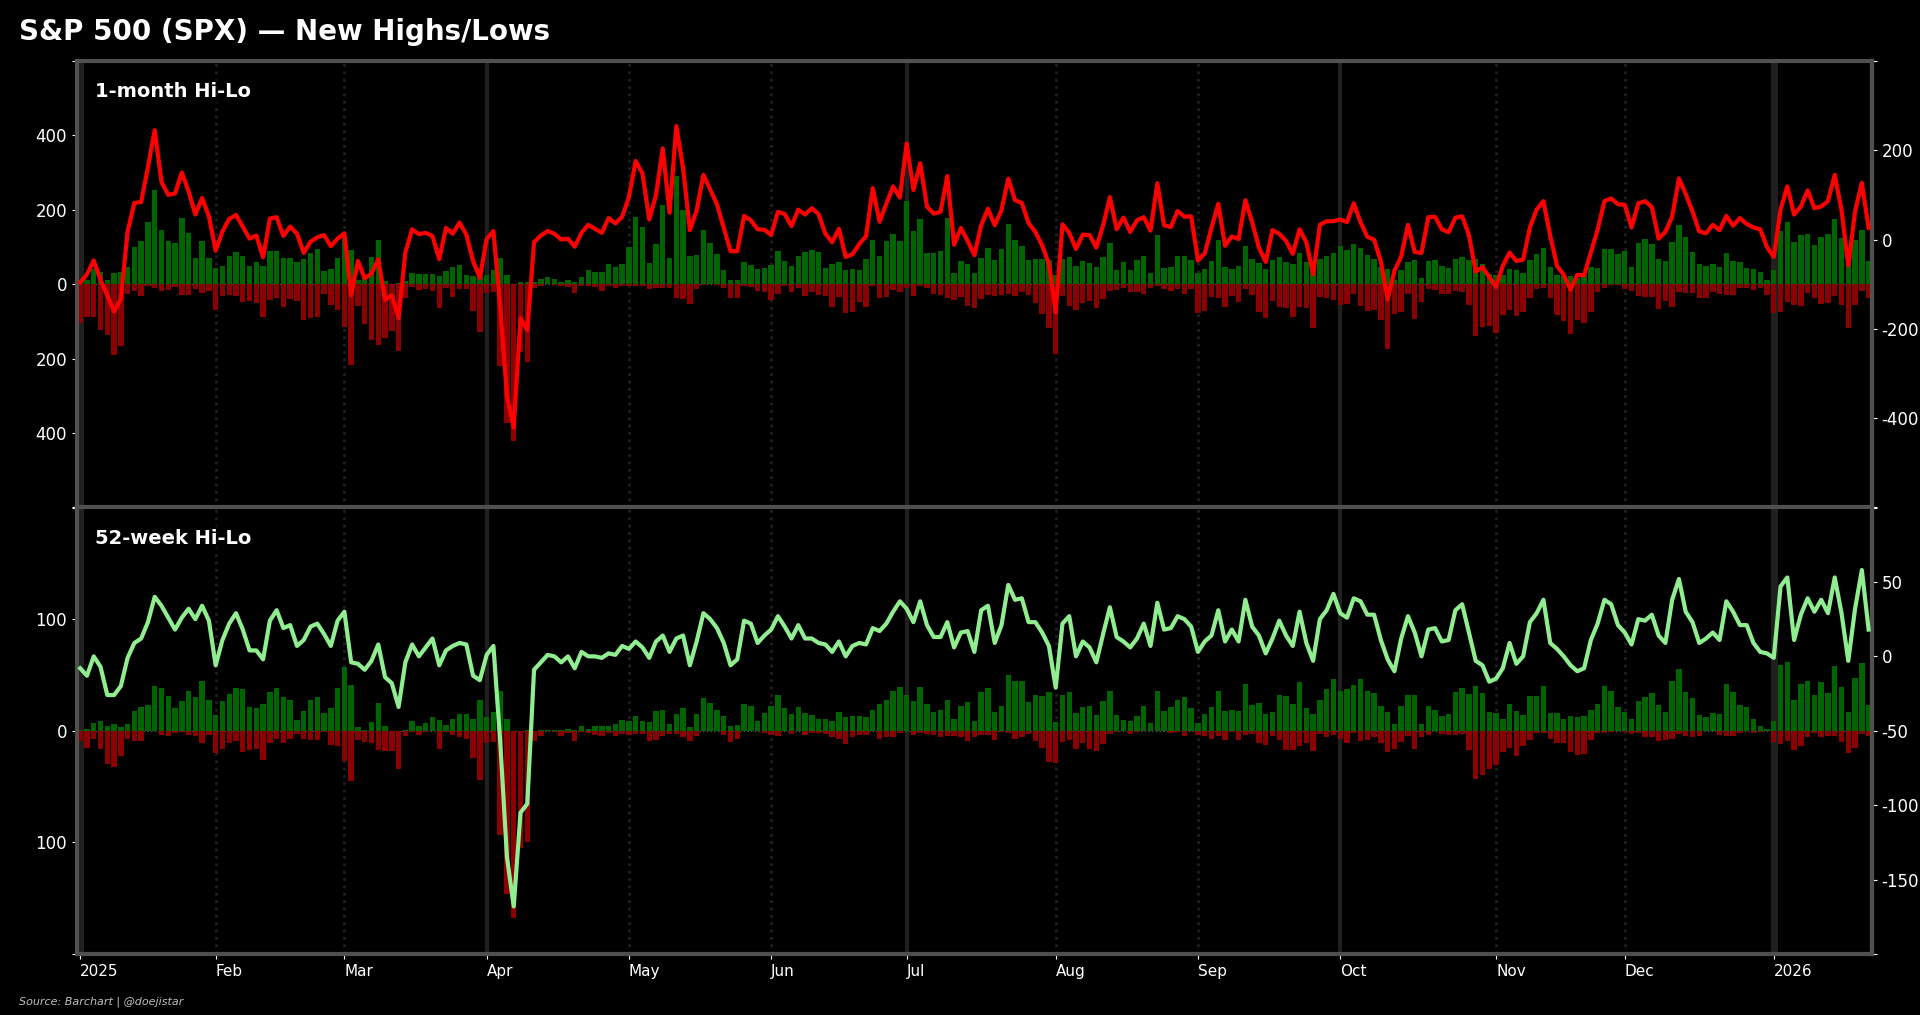This screenshot has height=1015, width=1920.
Task: Select the 1-month Hi-Lo panel label
Action: click(172, 91)
